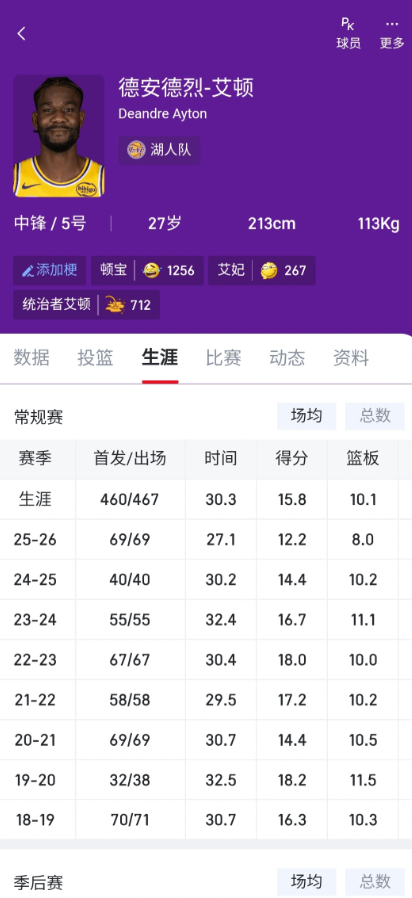Click the 季后赛 section heading

pos(38,883)
